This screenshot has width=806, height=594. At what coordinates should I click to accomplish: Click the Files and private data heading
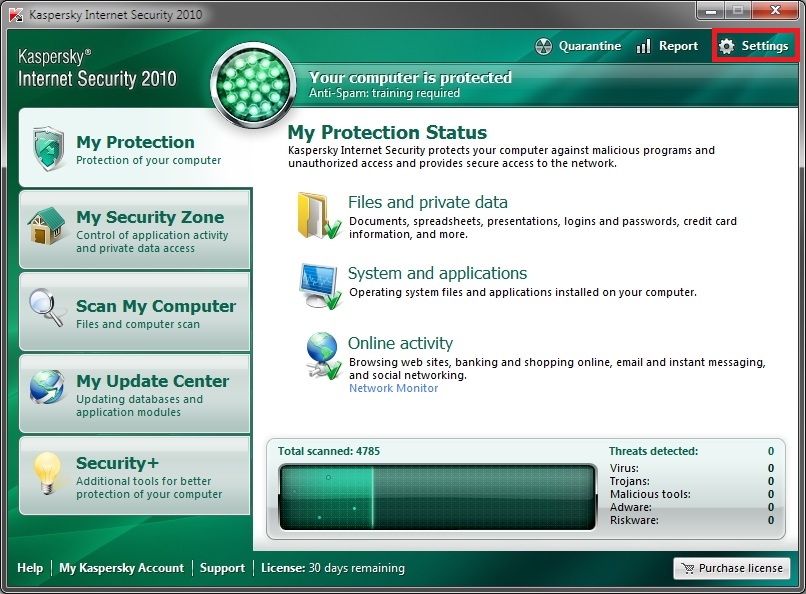click(428, 202)
